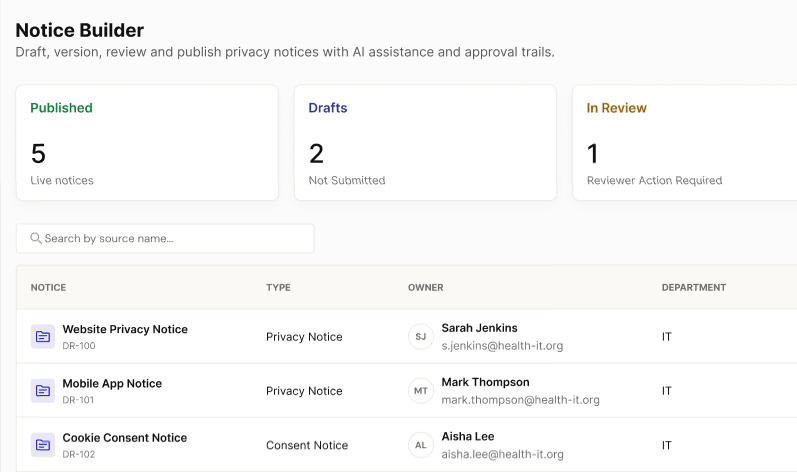
Task: Click the Notice Builder page heading
Action: coord(80,30)
